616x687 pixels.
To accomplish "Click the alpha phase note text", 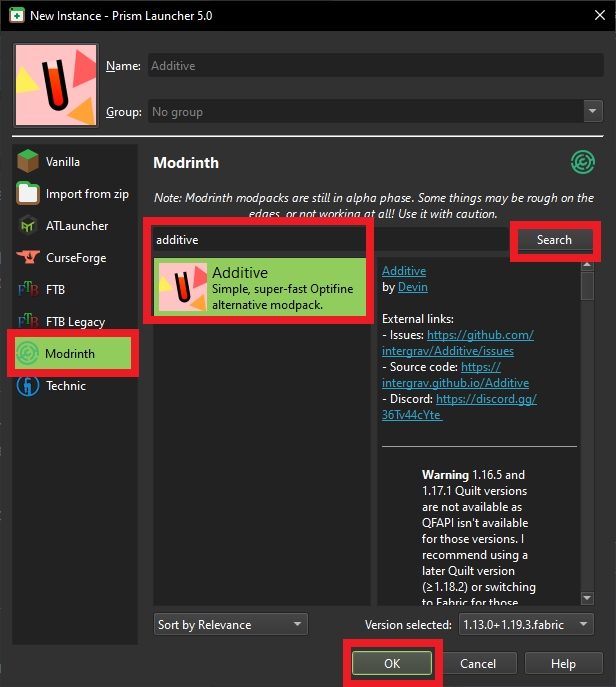I will (374, 205).
